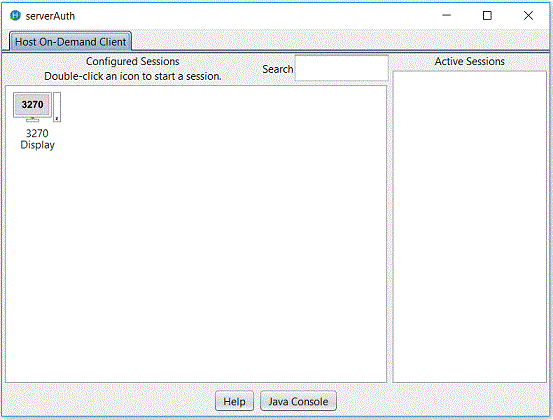Click the Active Sessions heading
Screen dimensions: 553x420
coord(469,61)
